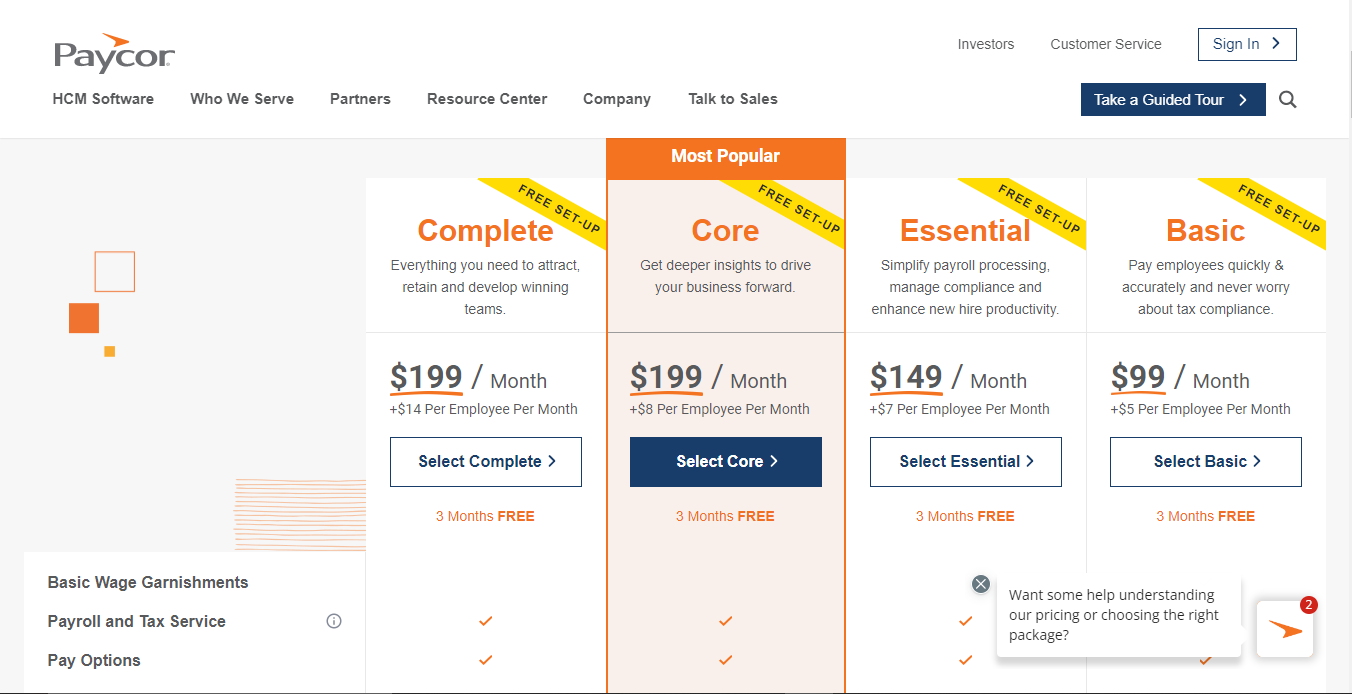Dismiss the chat help popup
Image resolution: width=1352 pixels, height=694 pixels.
(981, 584)
